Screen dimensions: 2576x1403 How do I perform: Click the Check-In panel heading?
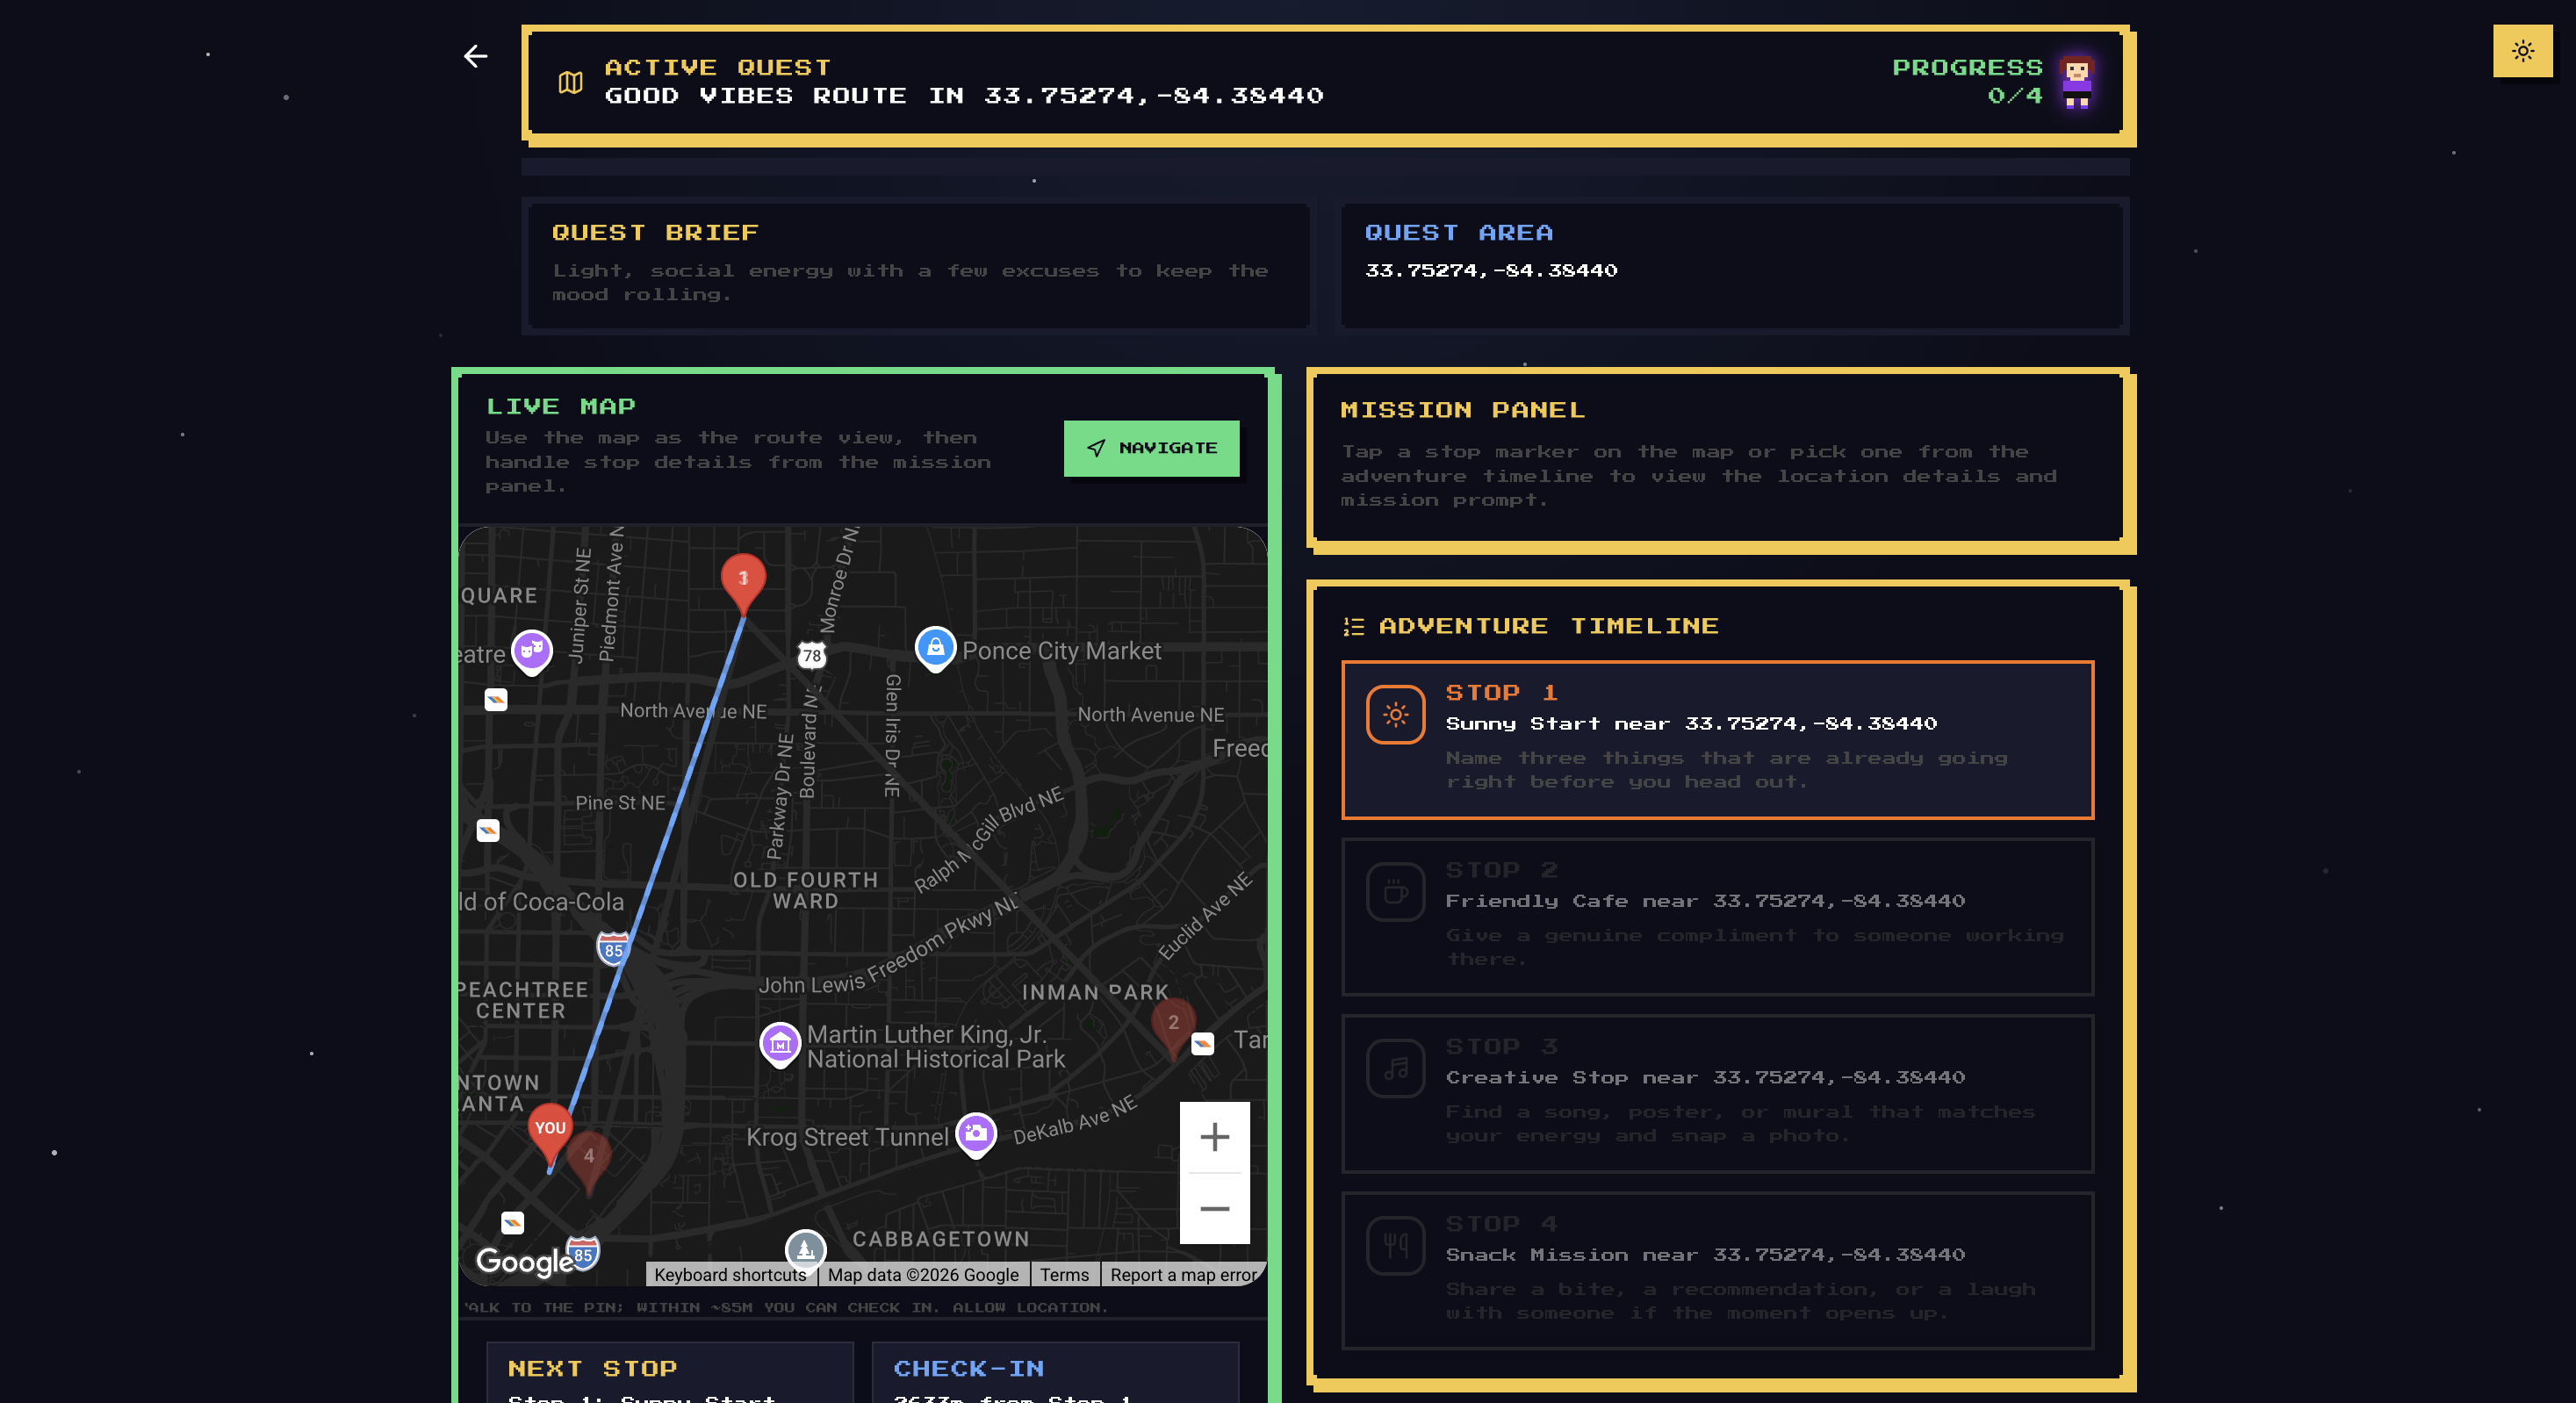tap(968, 1368)
